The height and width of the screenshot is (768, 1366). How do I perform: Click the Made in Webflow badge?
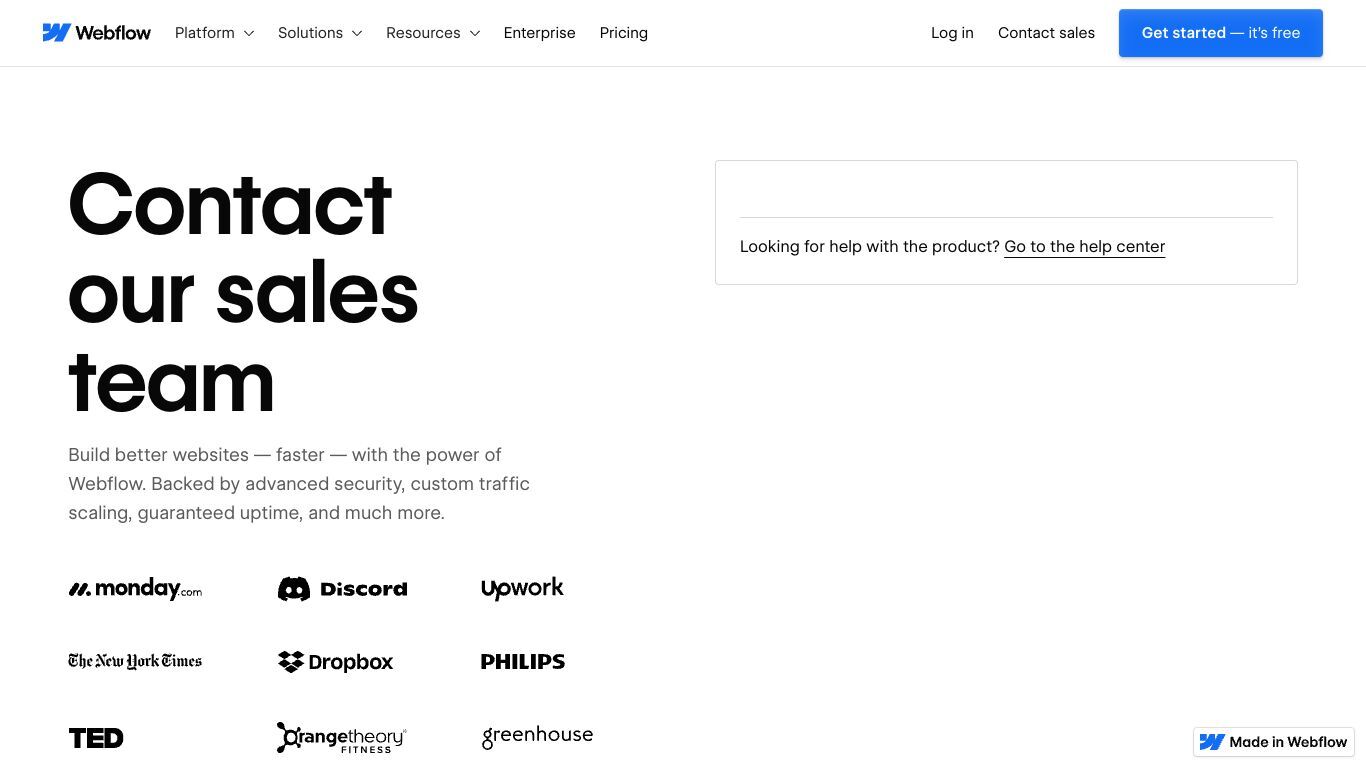(1274, 742)
